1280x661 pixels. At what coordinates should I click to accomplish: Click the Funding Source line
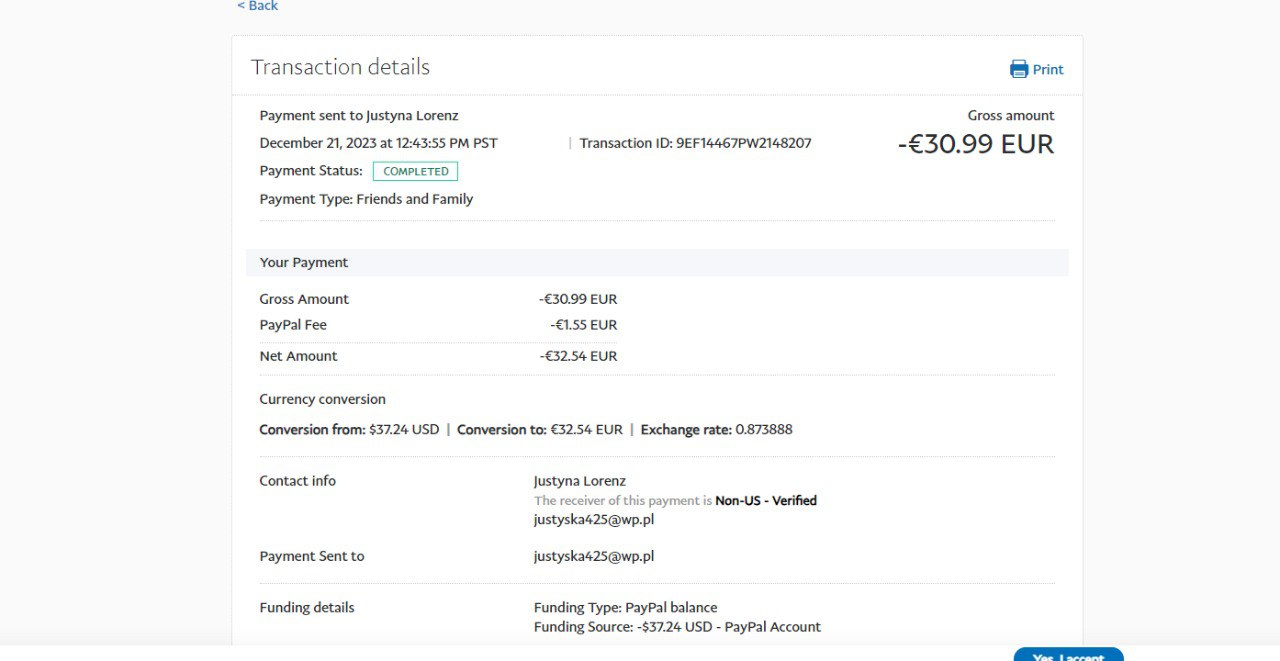pos(677,627)
